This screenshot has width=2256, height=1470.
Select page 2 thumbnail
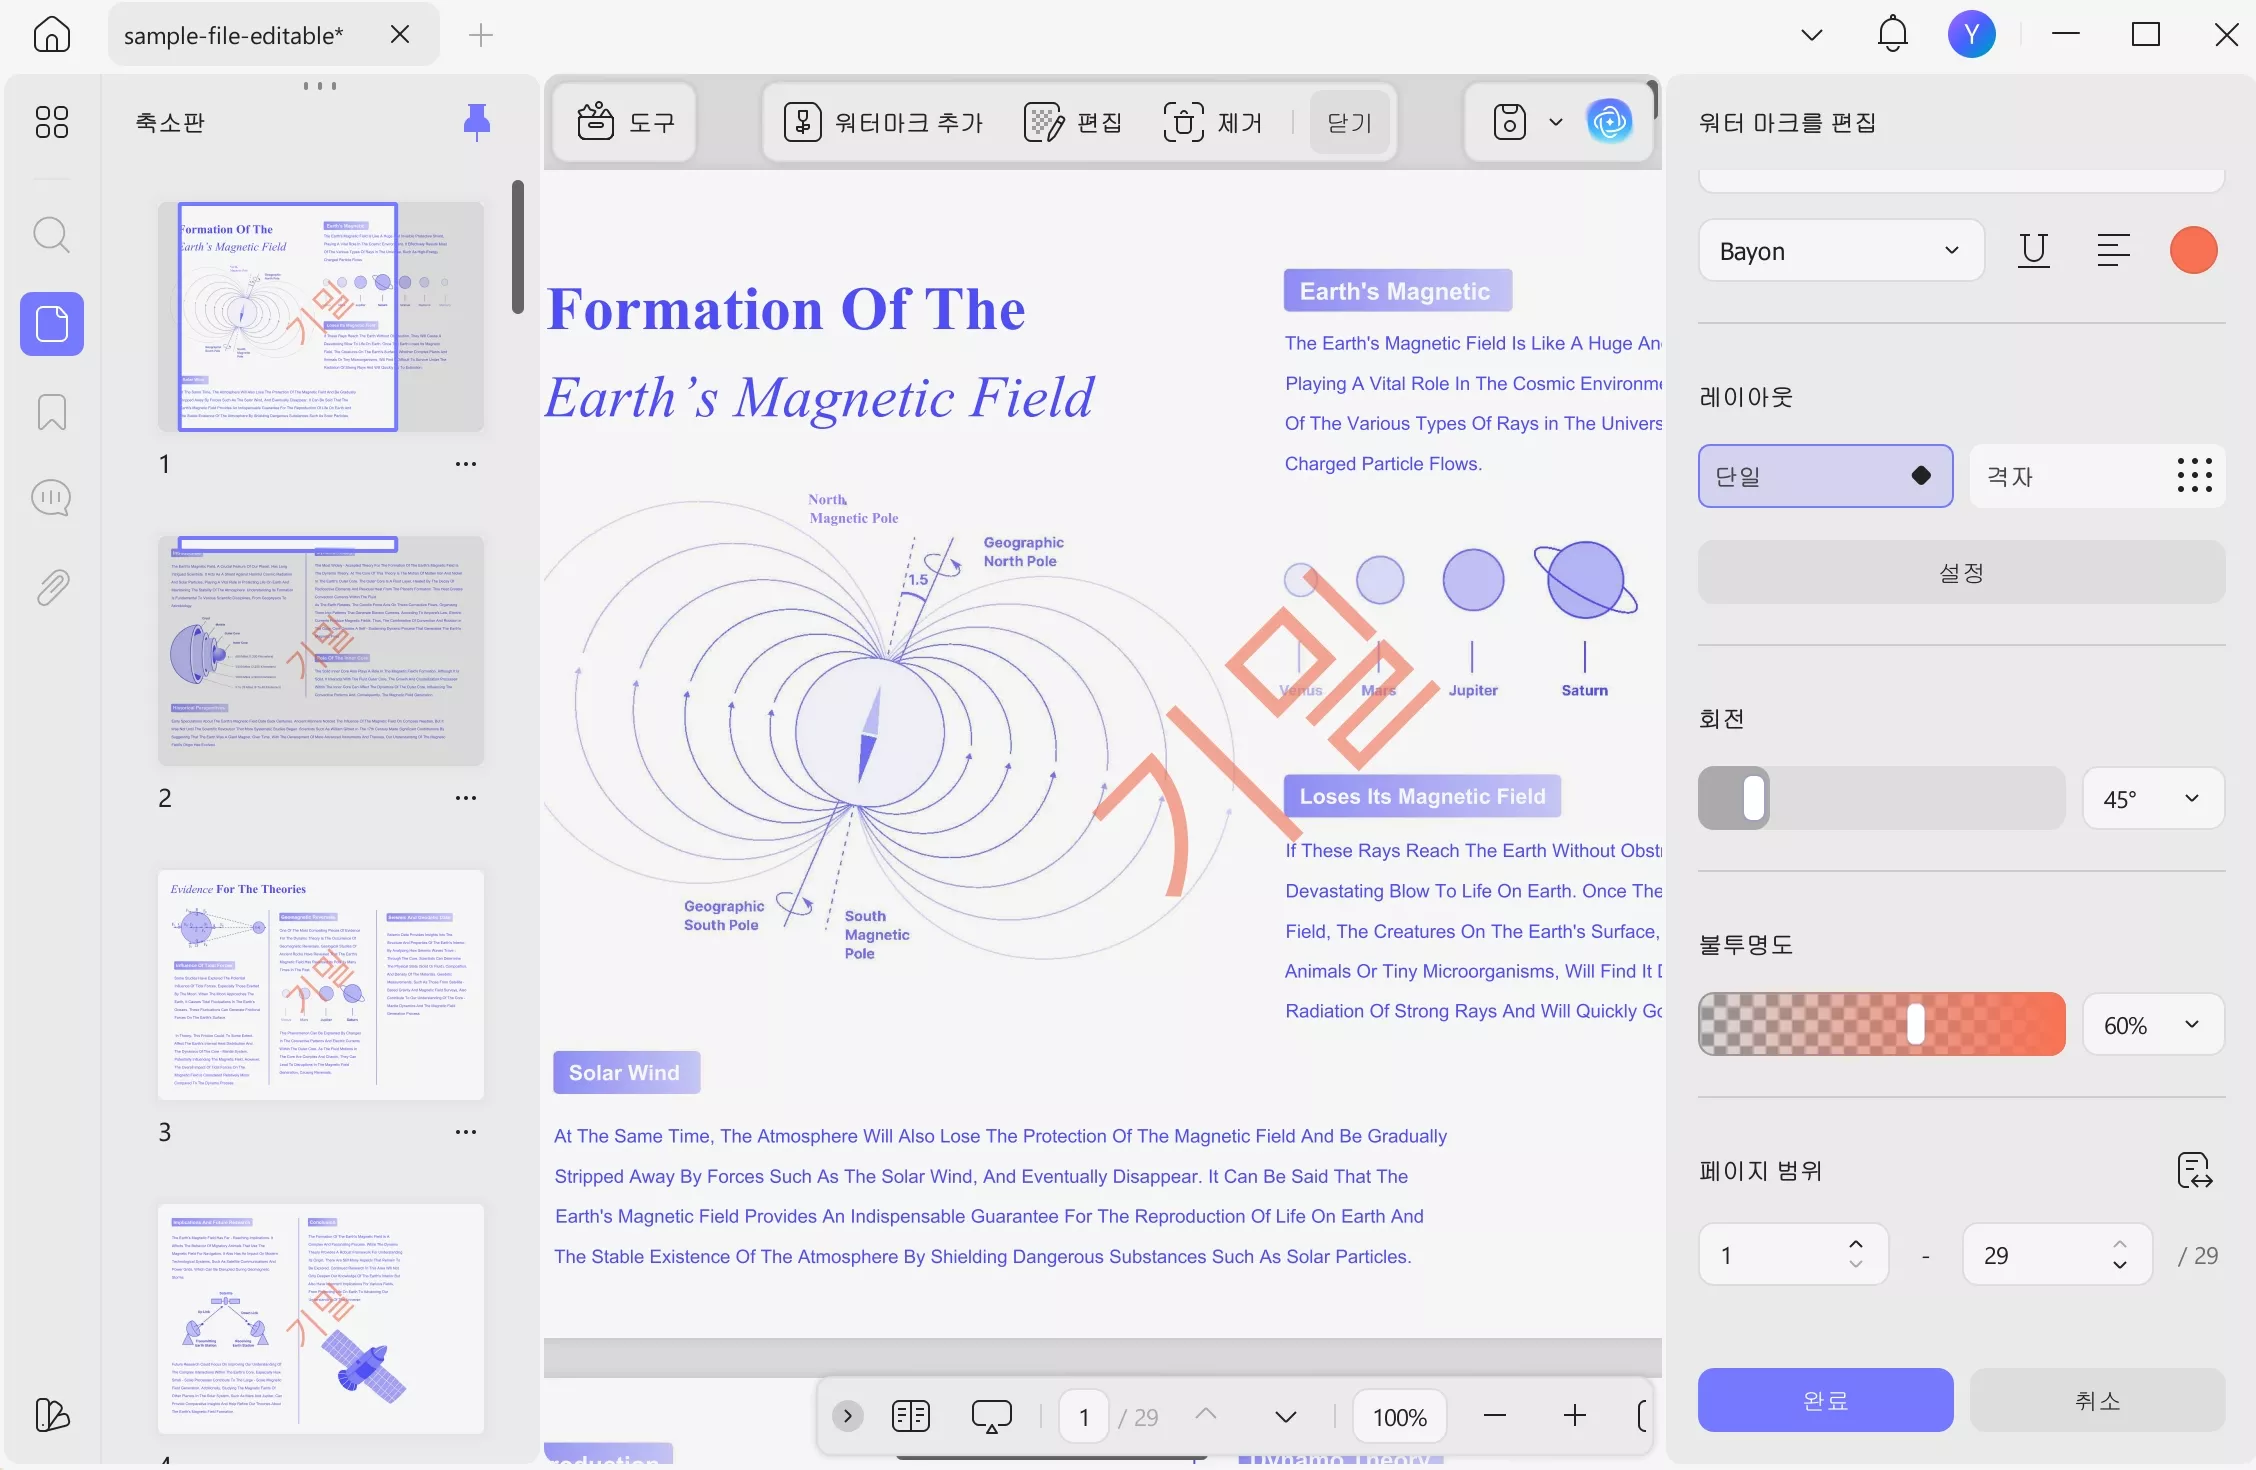[x=321, y=651]
